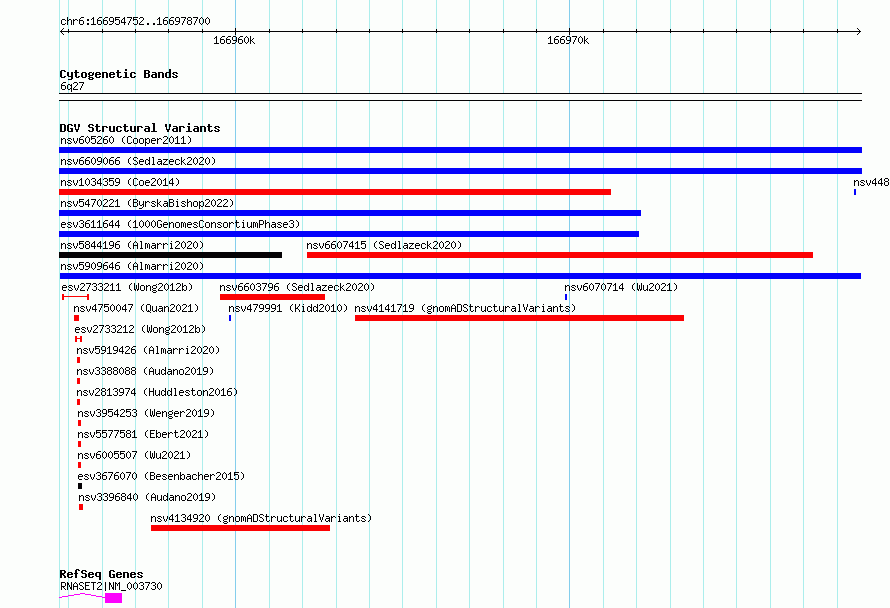Click the nsv5577581 (Ebert2021) red marker

pos(79,444)
